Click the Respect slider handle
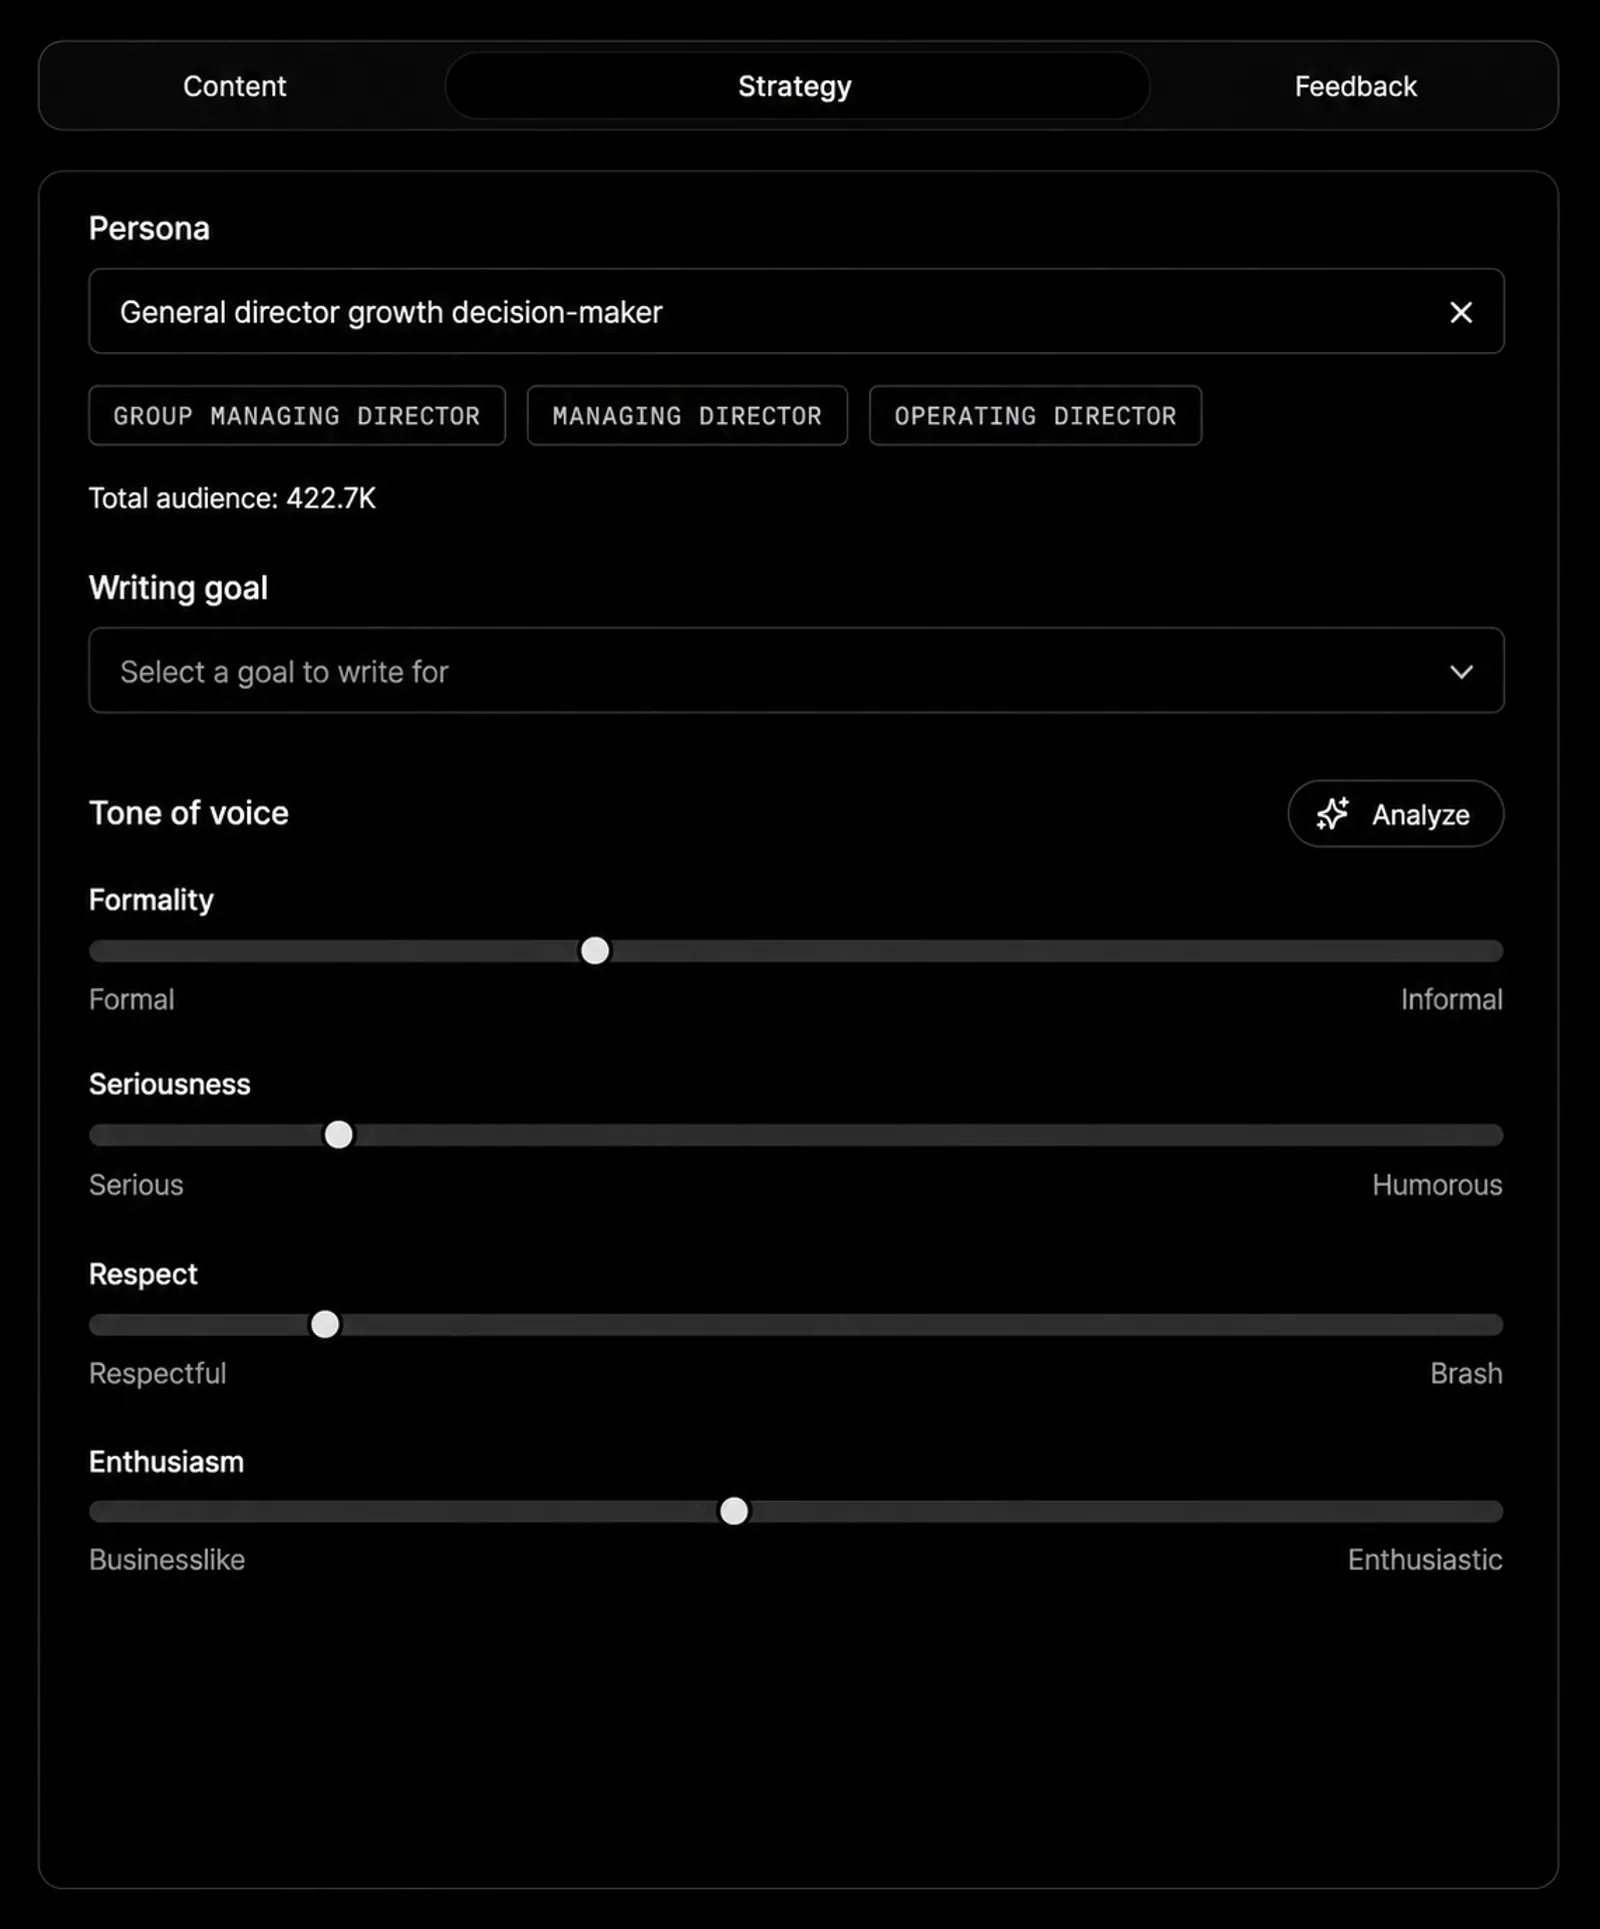 (325, 1324)
